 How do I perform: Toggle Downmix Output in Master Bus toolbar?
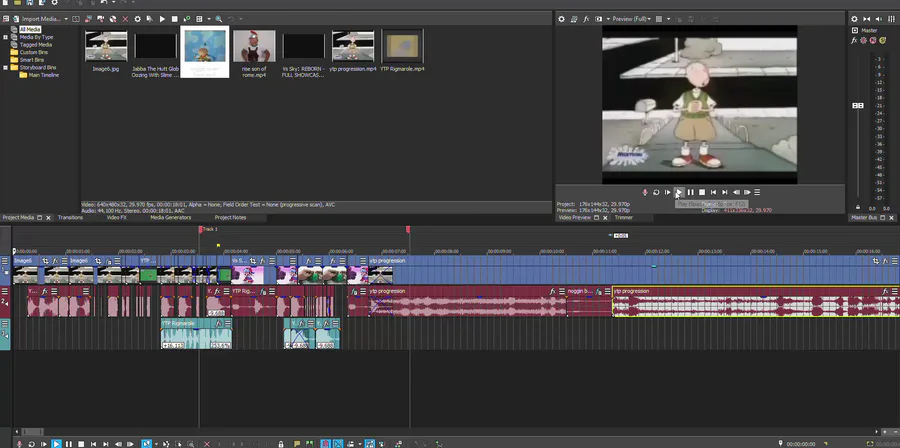pyautogui.click(x=867, y=19)
